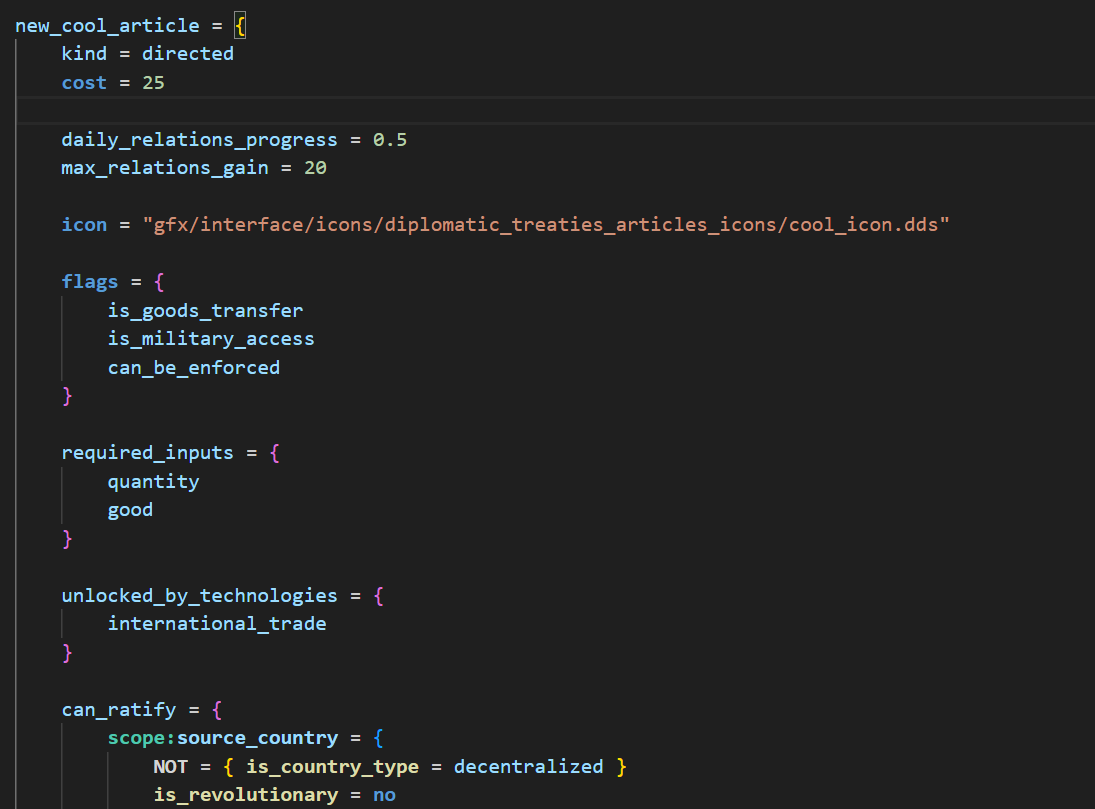The height and width of the screenshot is (809, 1095).
Task: Click the number 25 after cost
Action: tap(154, 82)
